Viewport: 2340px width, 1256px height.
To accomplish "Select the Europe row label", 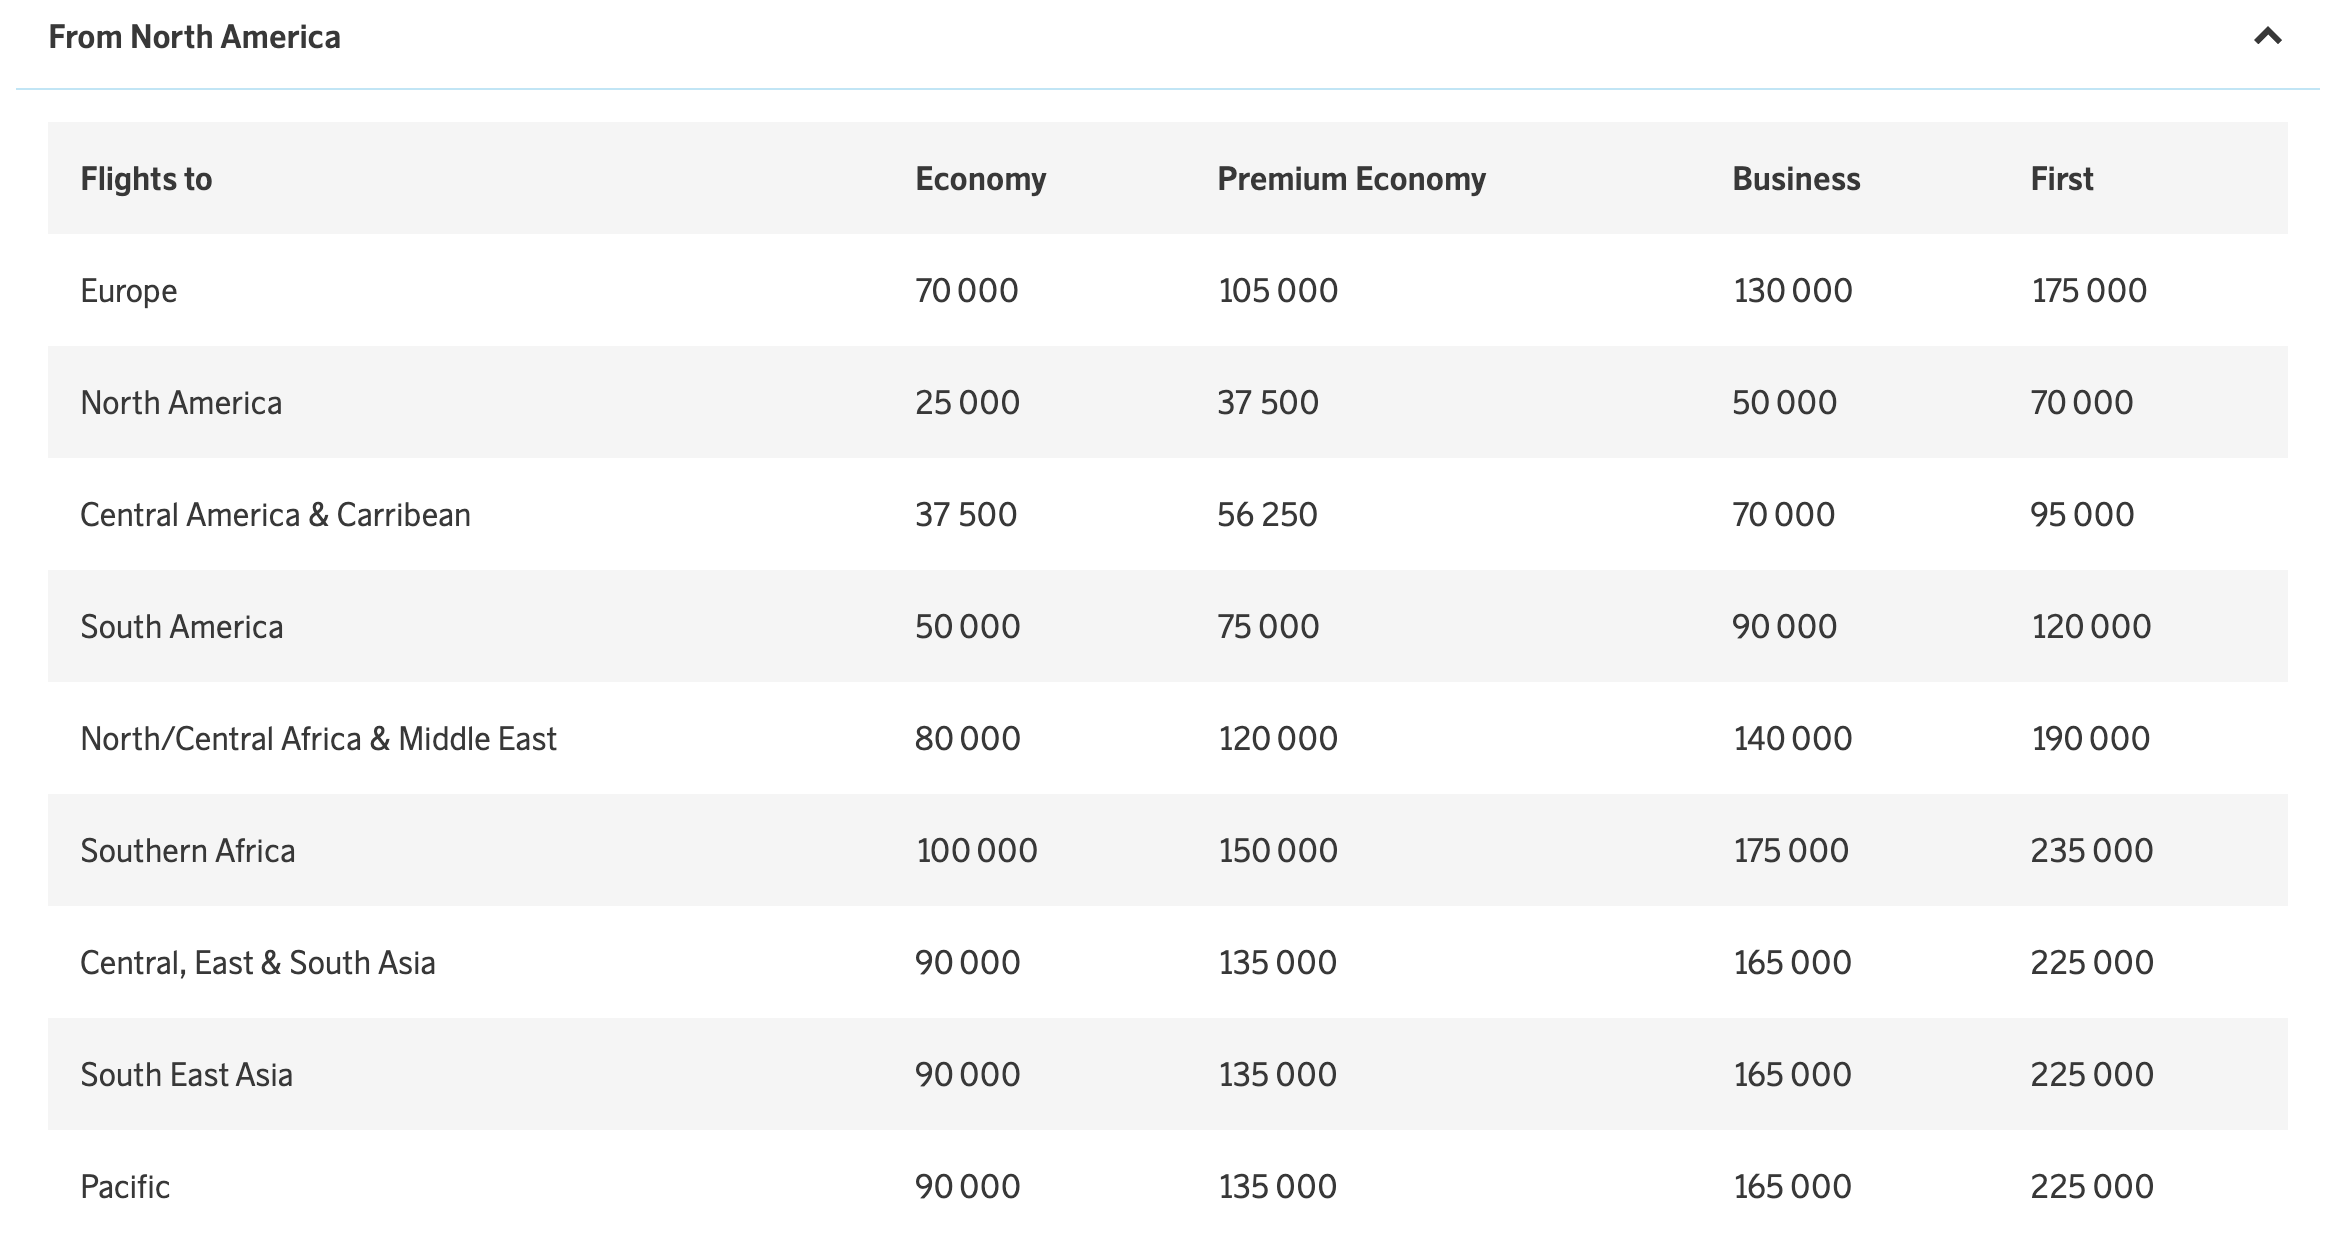I will point(129,291).
